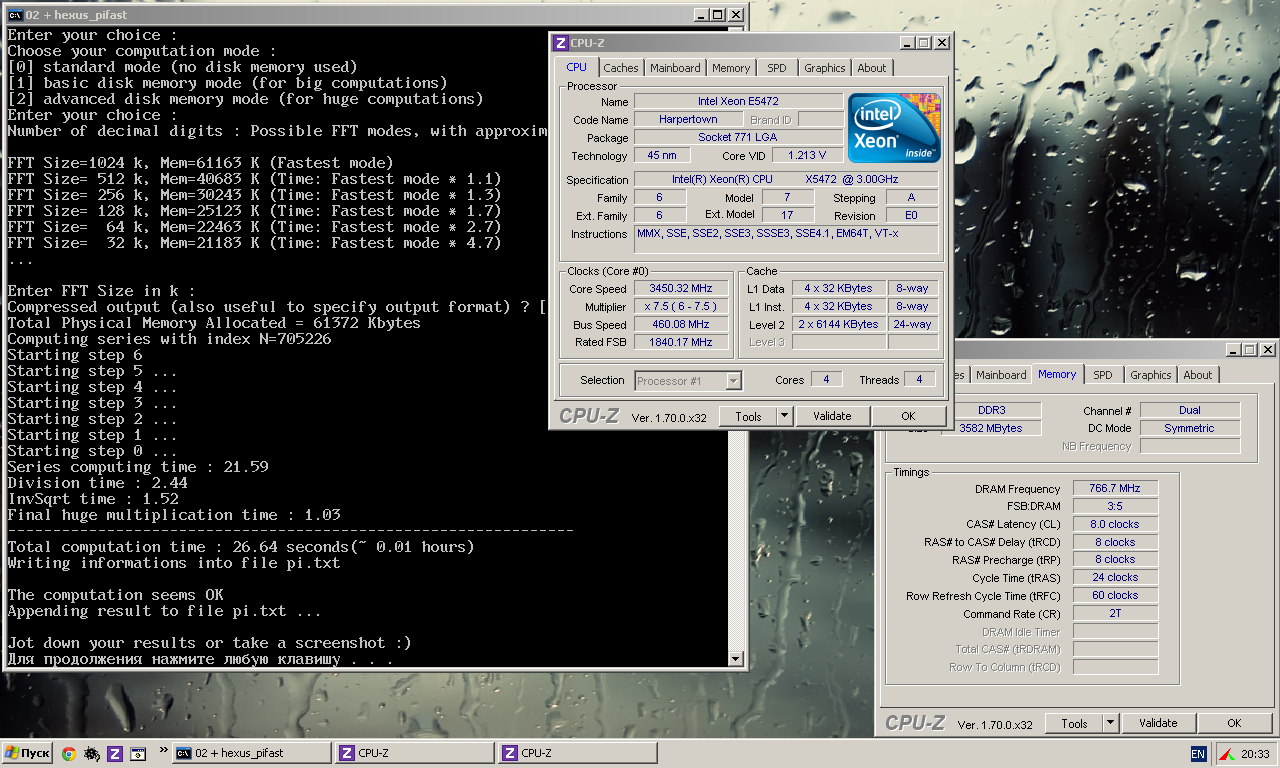This screenshot has height=768, width=1280.
Task: Click the Symmetric DC mode value
Action: tap(1190, 428)
